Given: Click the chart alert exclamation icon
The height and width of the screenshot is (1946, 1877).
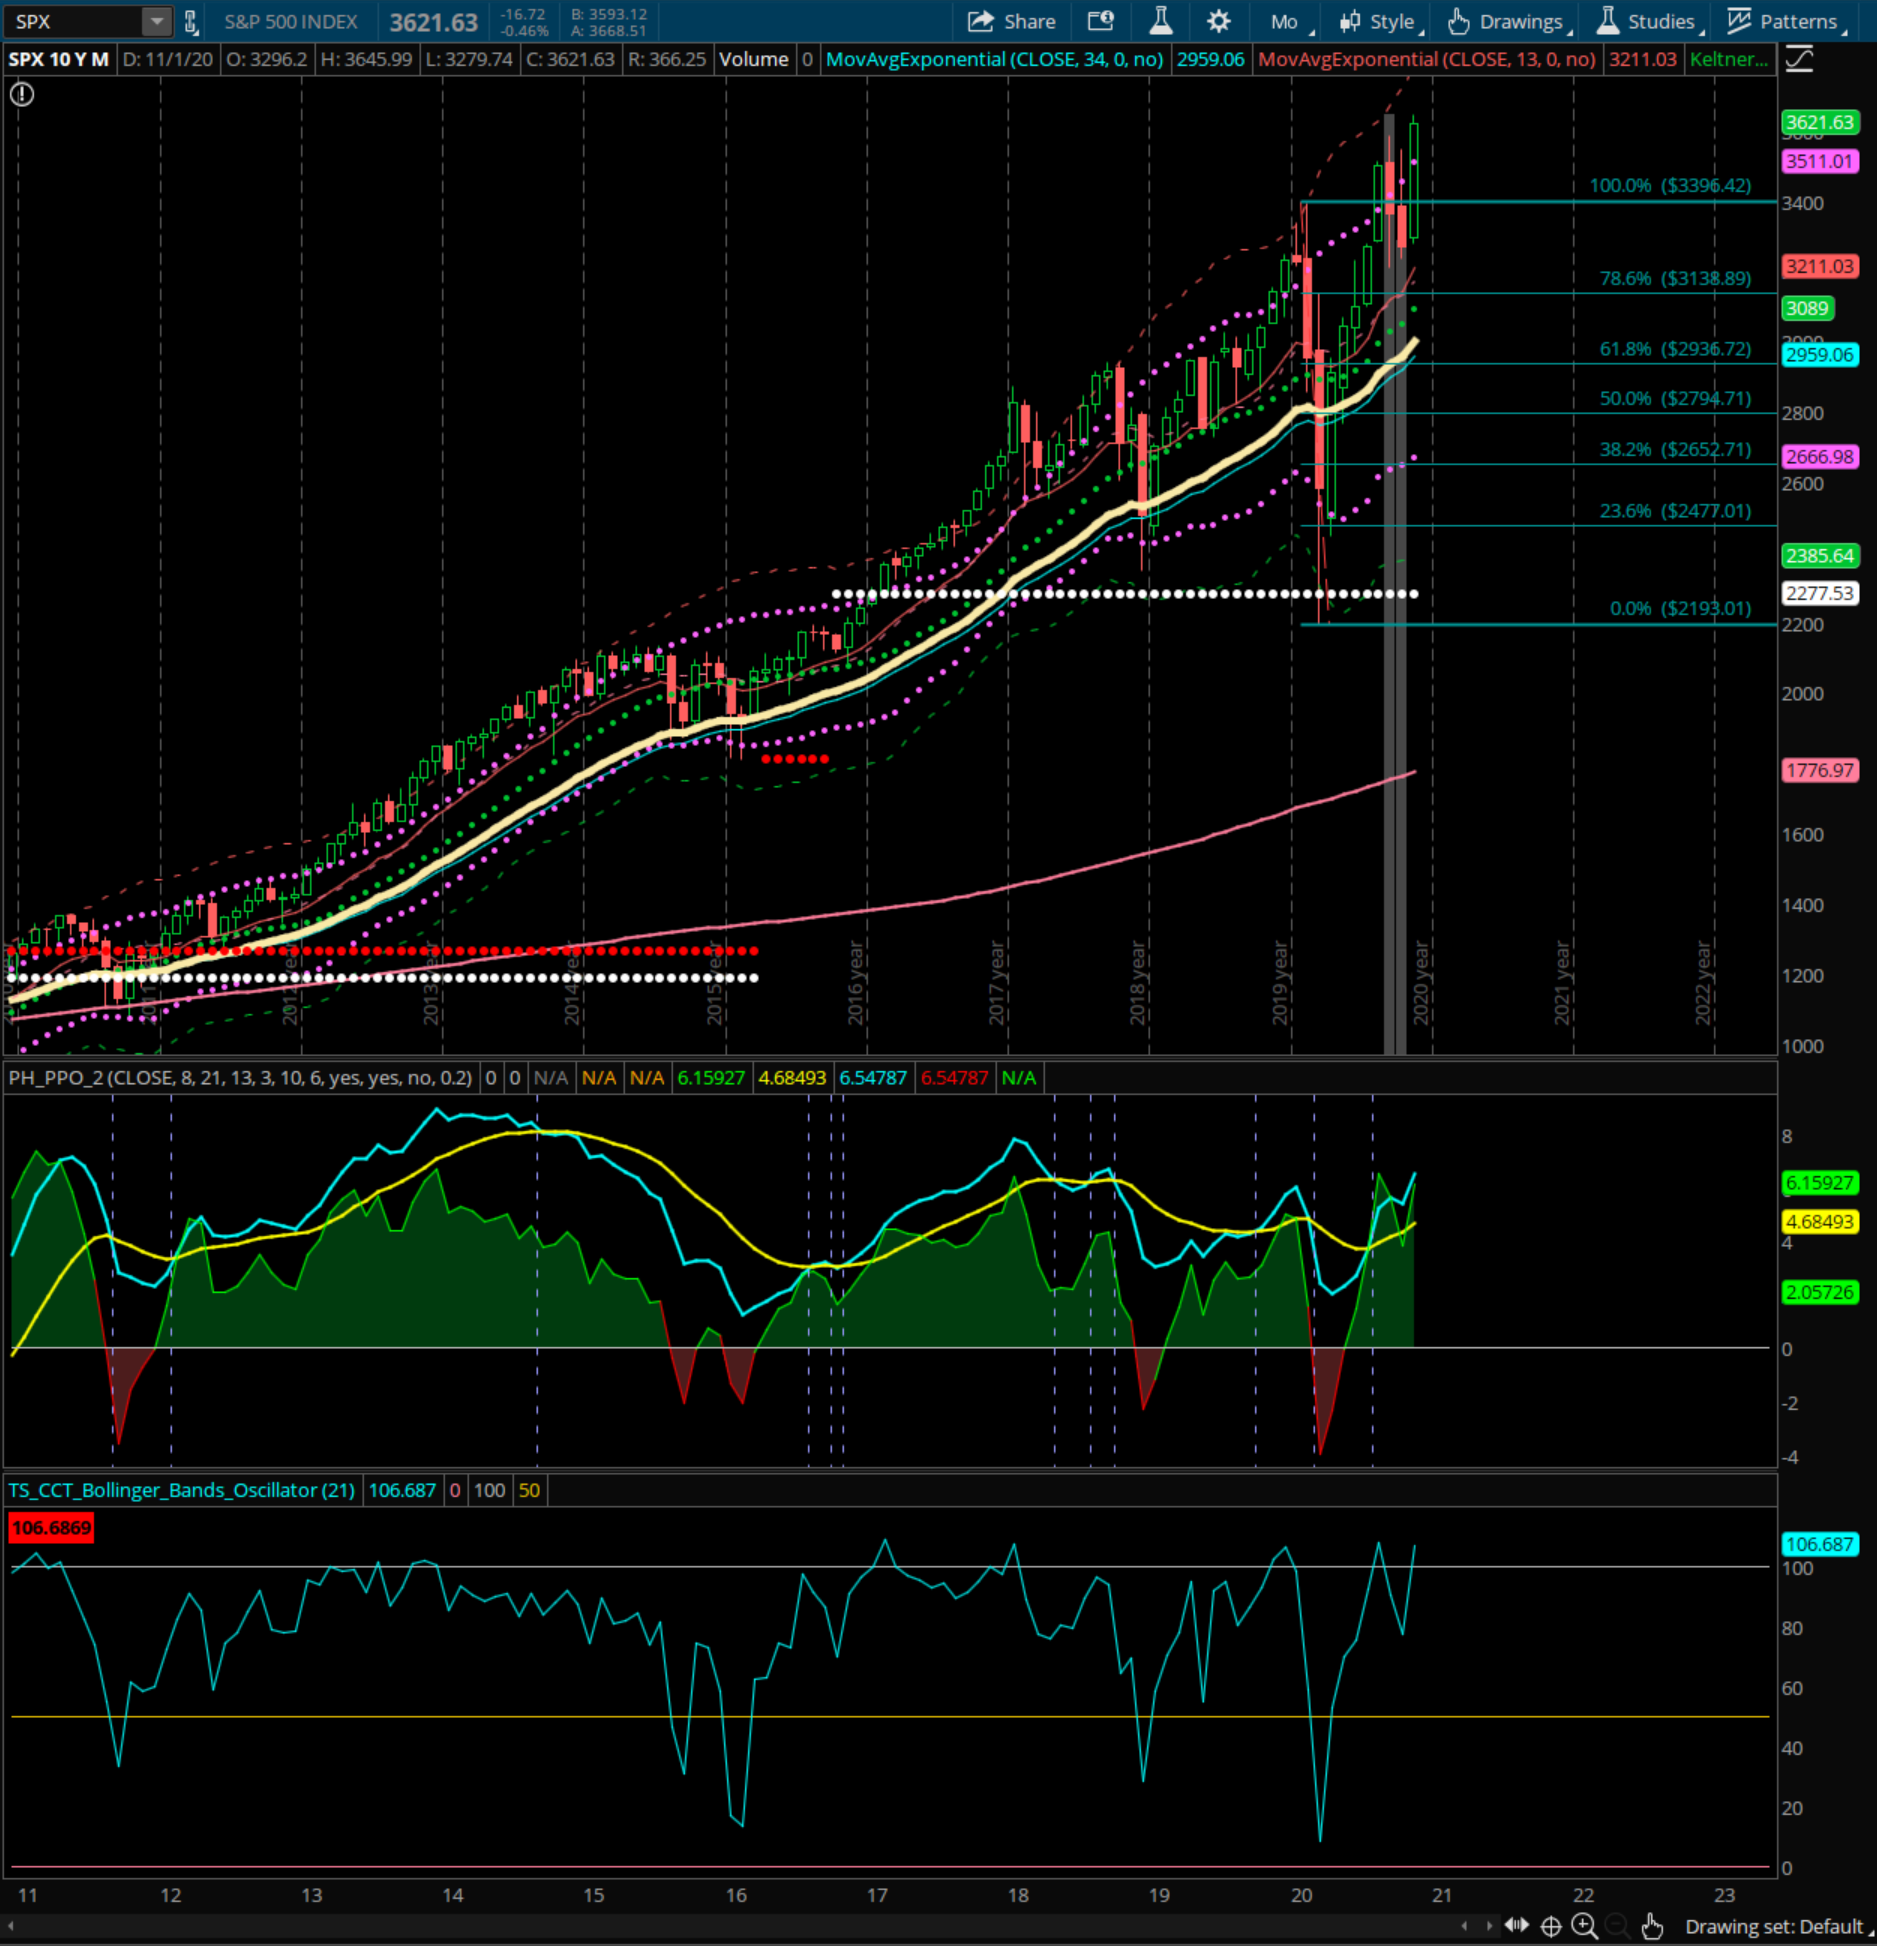Looking at the screenshot, I should pyautogui.click(x=21, y=94).
